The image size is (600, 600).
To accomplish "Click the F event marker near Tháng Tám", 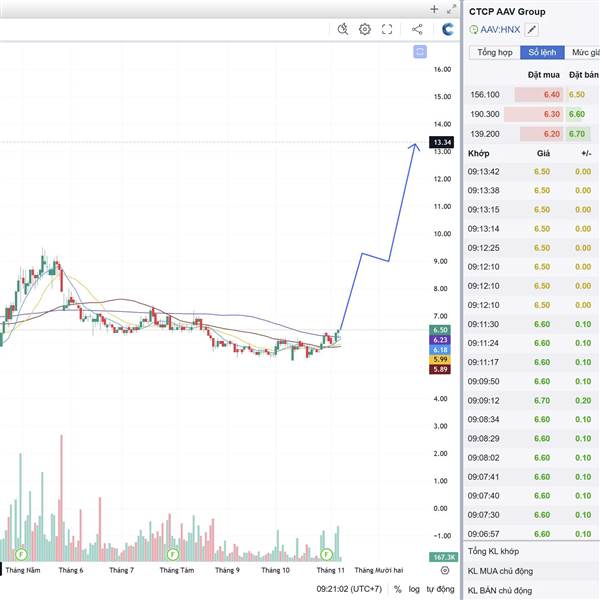I will (x=173, y=554).
